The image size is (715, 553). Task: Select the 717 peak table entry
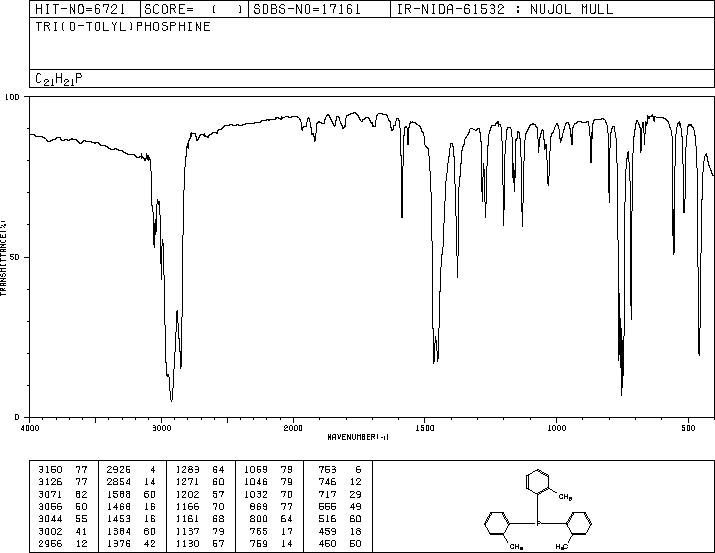pos(340,494)
